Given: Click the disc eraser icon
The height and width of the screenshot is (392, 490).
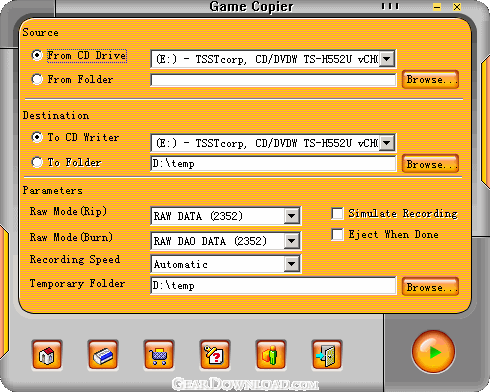Looking at the screenshot, I should click(x=103, y=355).
